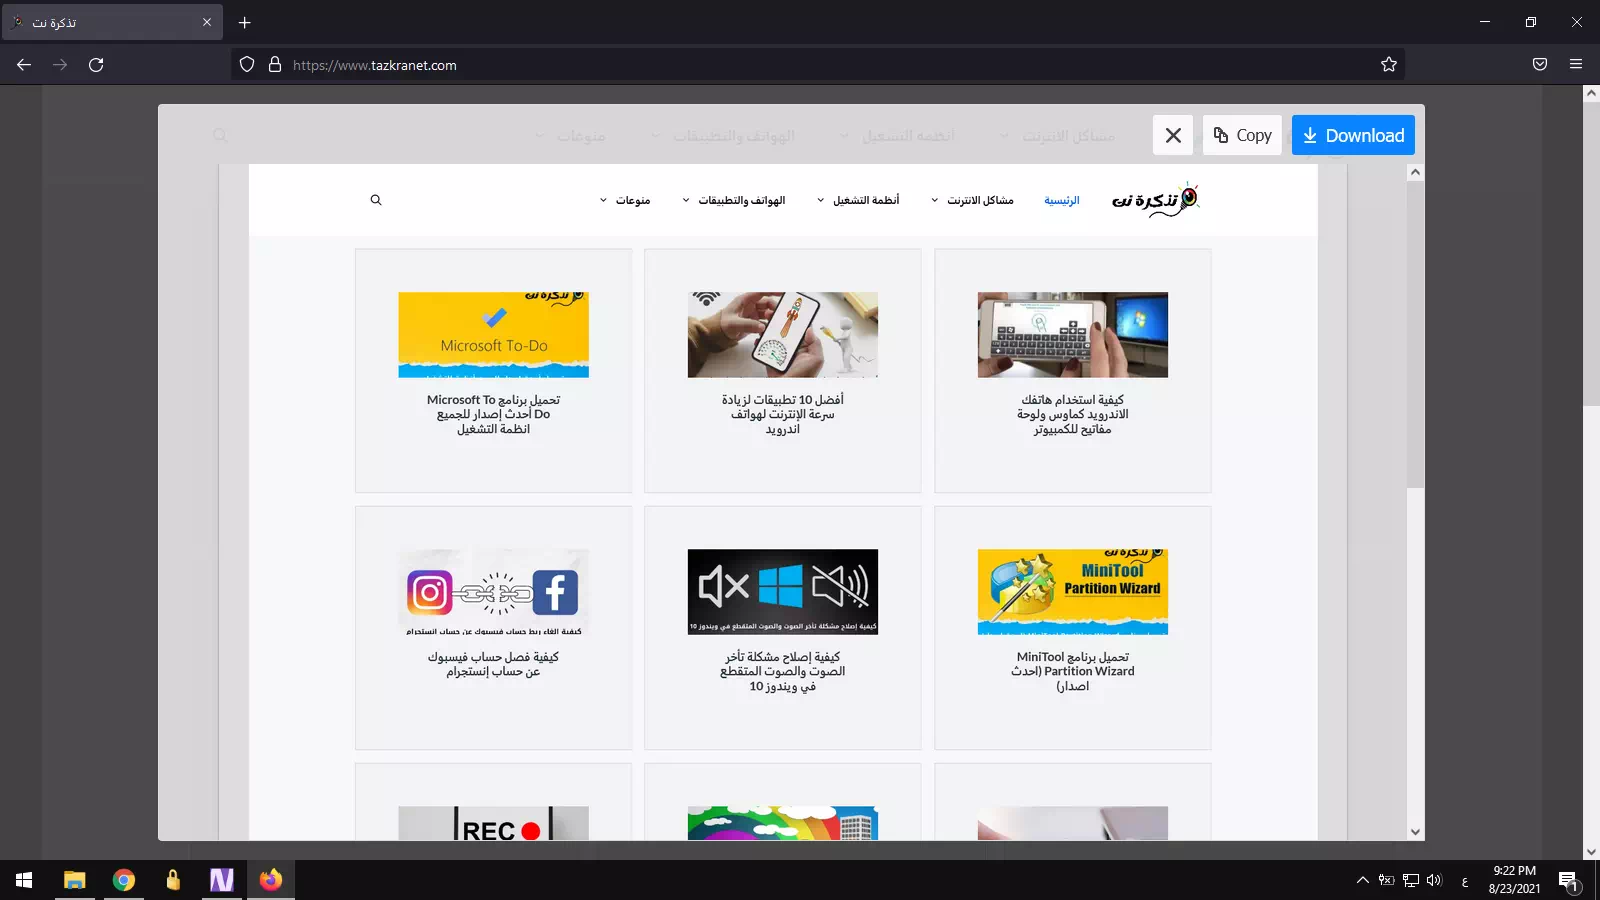Open the Microsoft To-Do article thumbnail
This screenshot has width=1600, height=900.
point(493,335)
